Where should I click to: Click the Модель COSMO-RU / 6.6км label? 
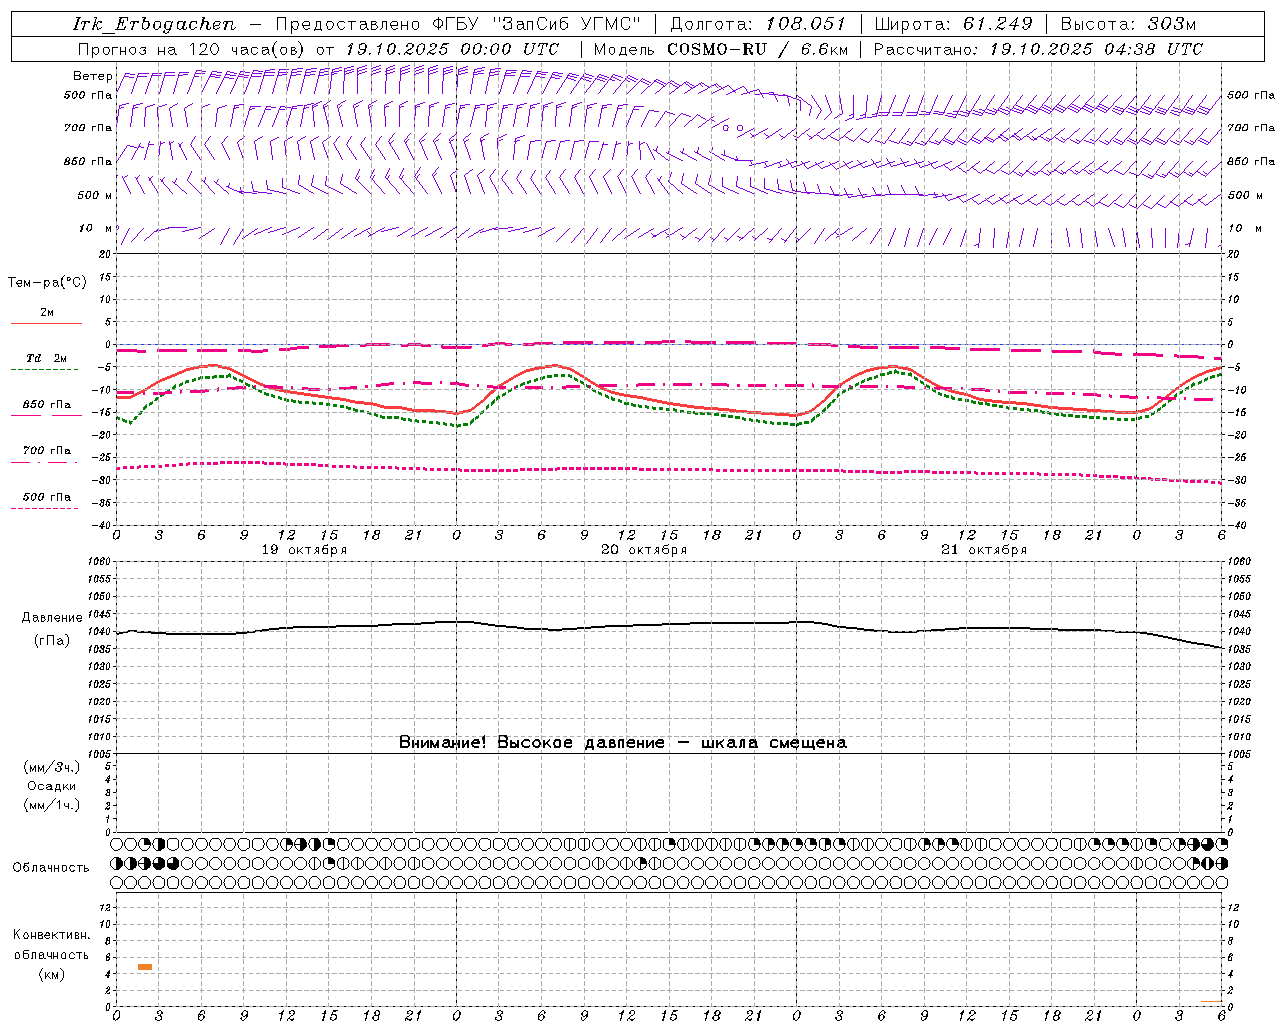(721, 49)
